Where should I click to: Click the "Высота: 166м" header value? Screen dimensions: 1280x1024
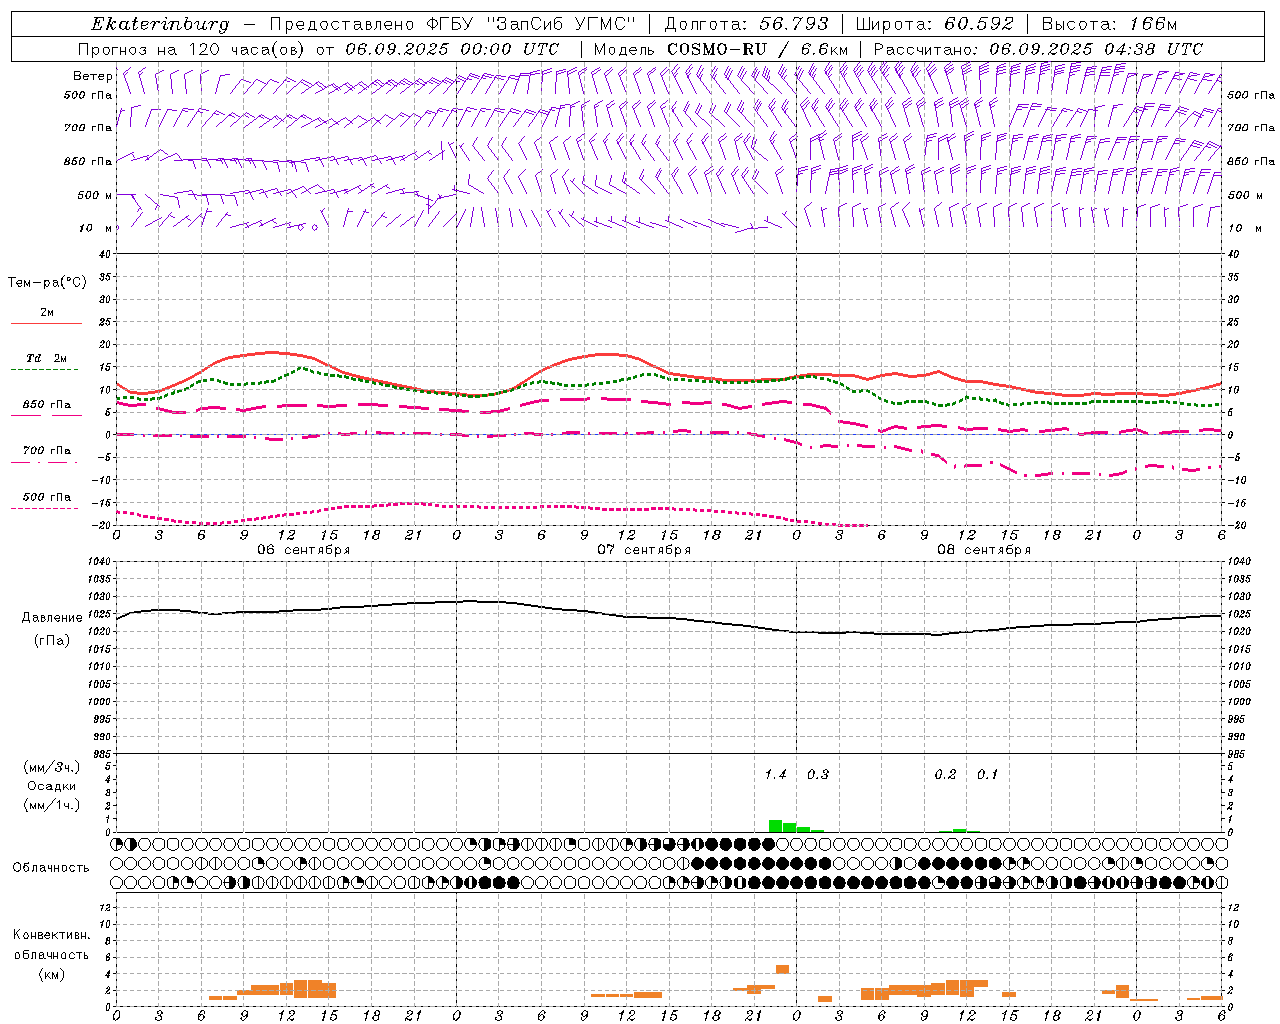coord(1109,24)
